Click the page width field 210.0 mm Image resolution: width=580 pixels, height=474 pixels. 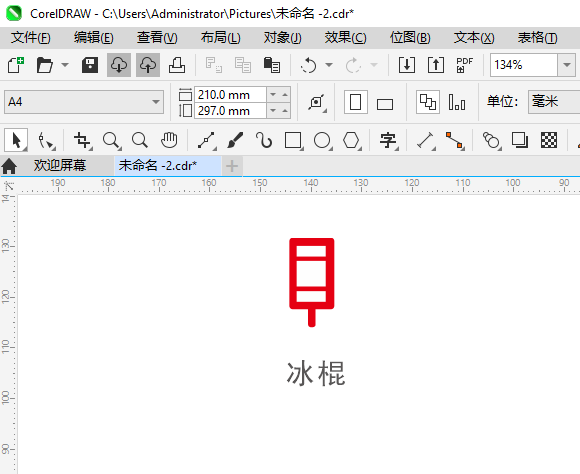(x=230, y=95)
